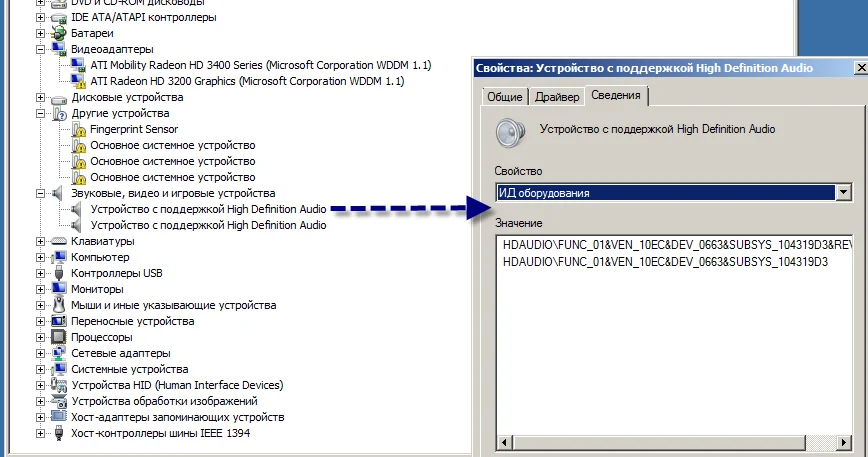Click the Дисковые устройства drive icon
Viewport: 868px width, 457px height.
click(59, 98)
